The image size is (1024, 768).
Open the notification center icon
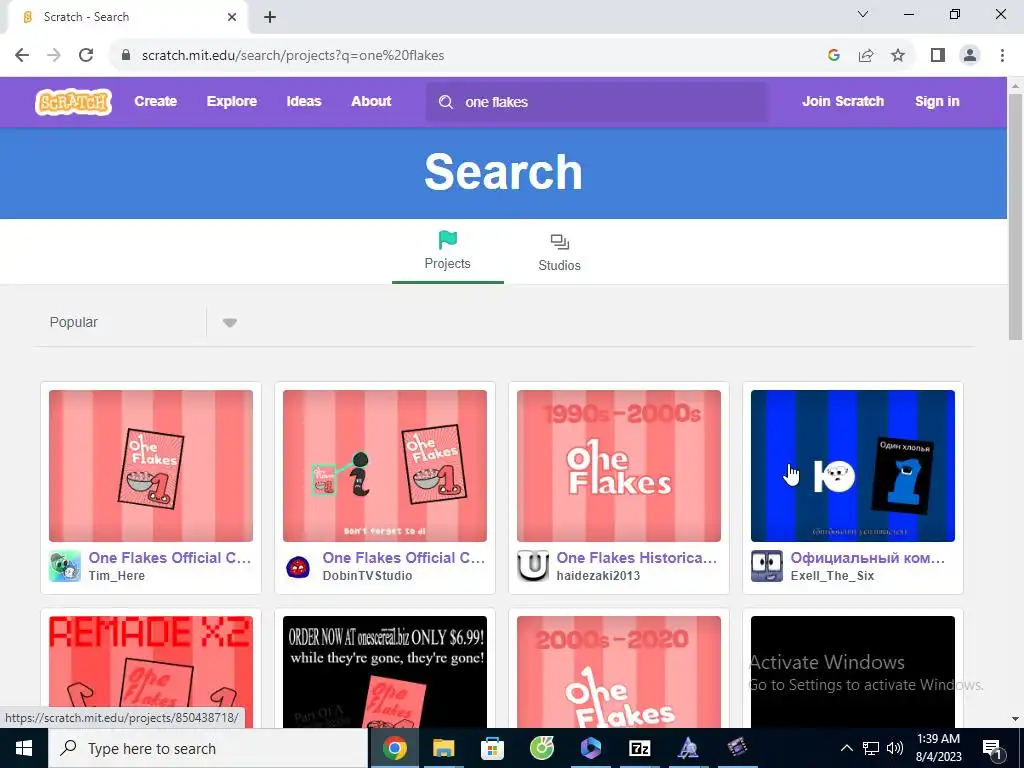tap(993, 749)
